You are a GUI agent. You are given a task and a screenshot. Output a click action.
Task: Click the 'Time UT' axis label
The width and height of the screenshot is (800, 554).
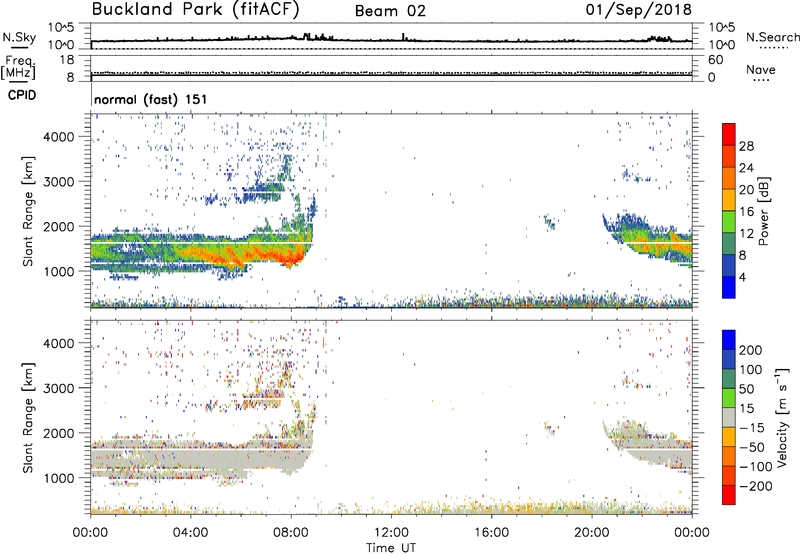pyautogui.click(x=391, y=548)
